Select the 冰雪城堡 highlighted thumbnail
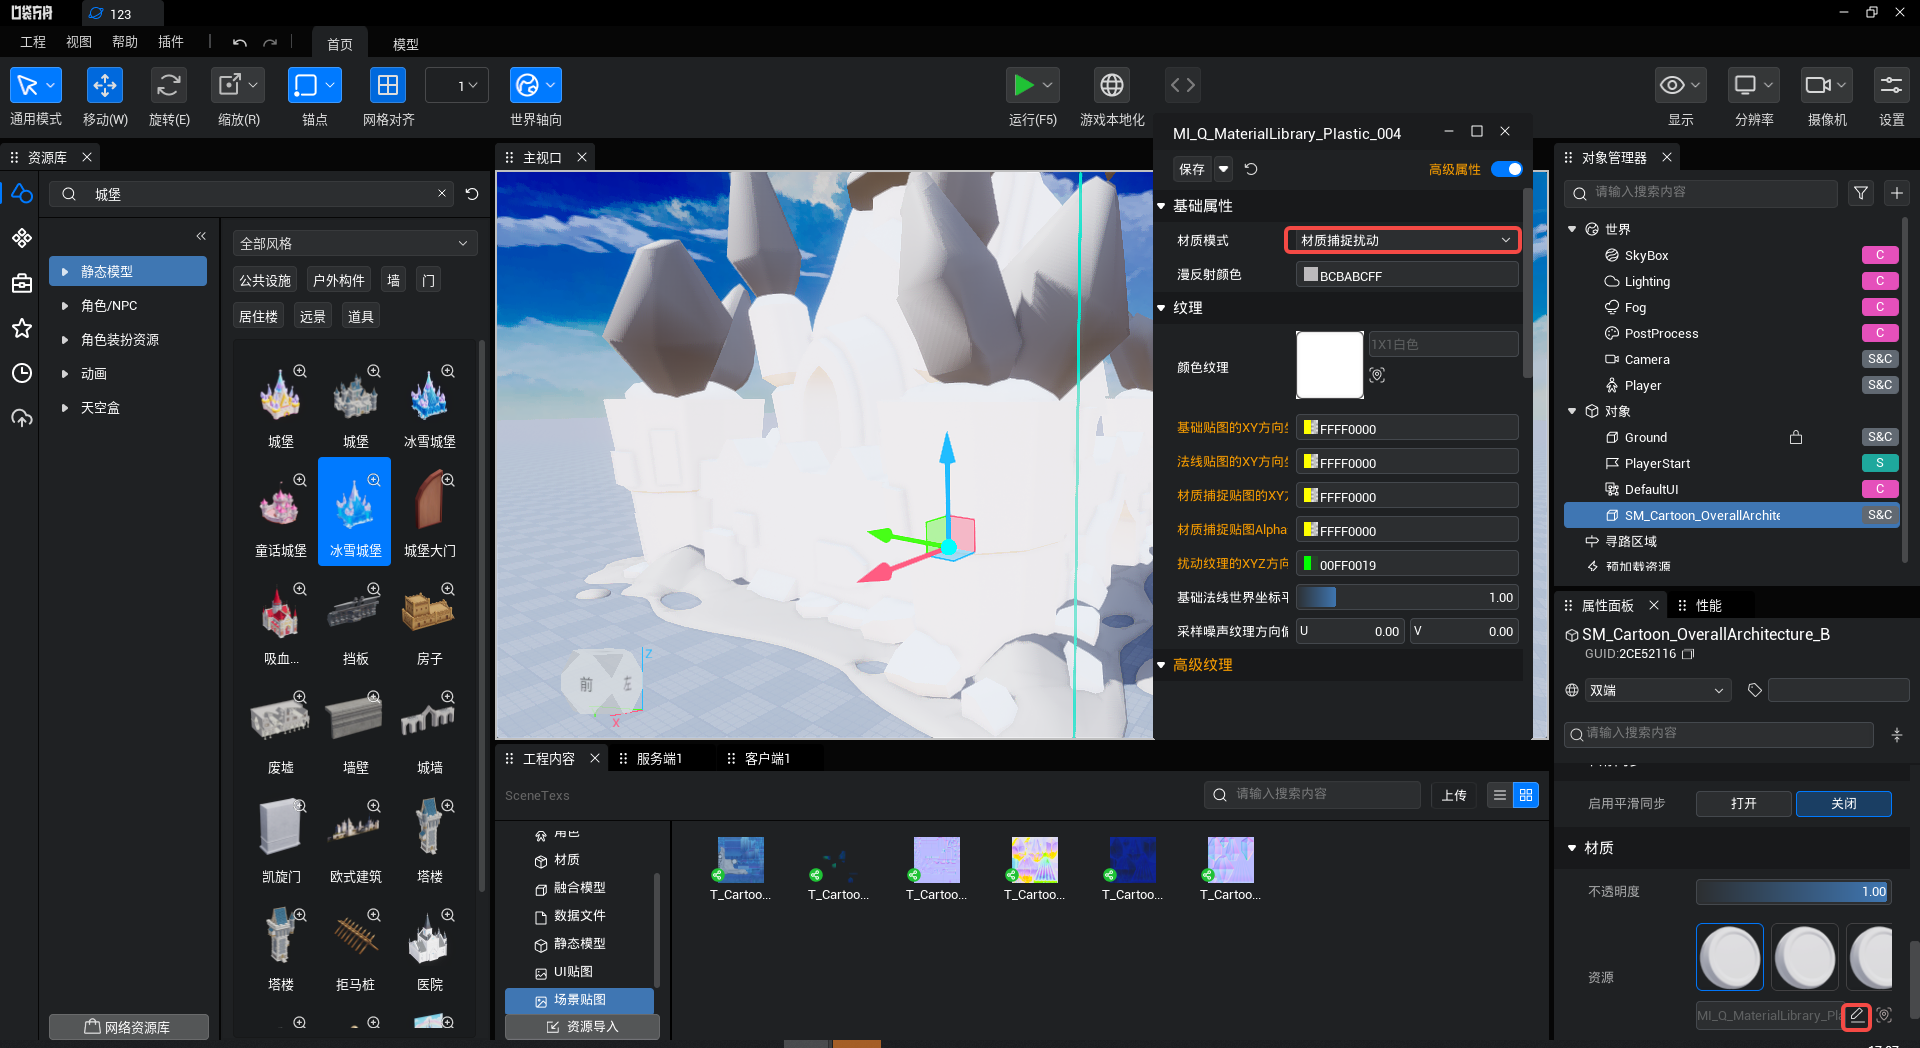 click(x=354, y=511)
